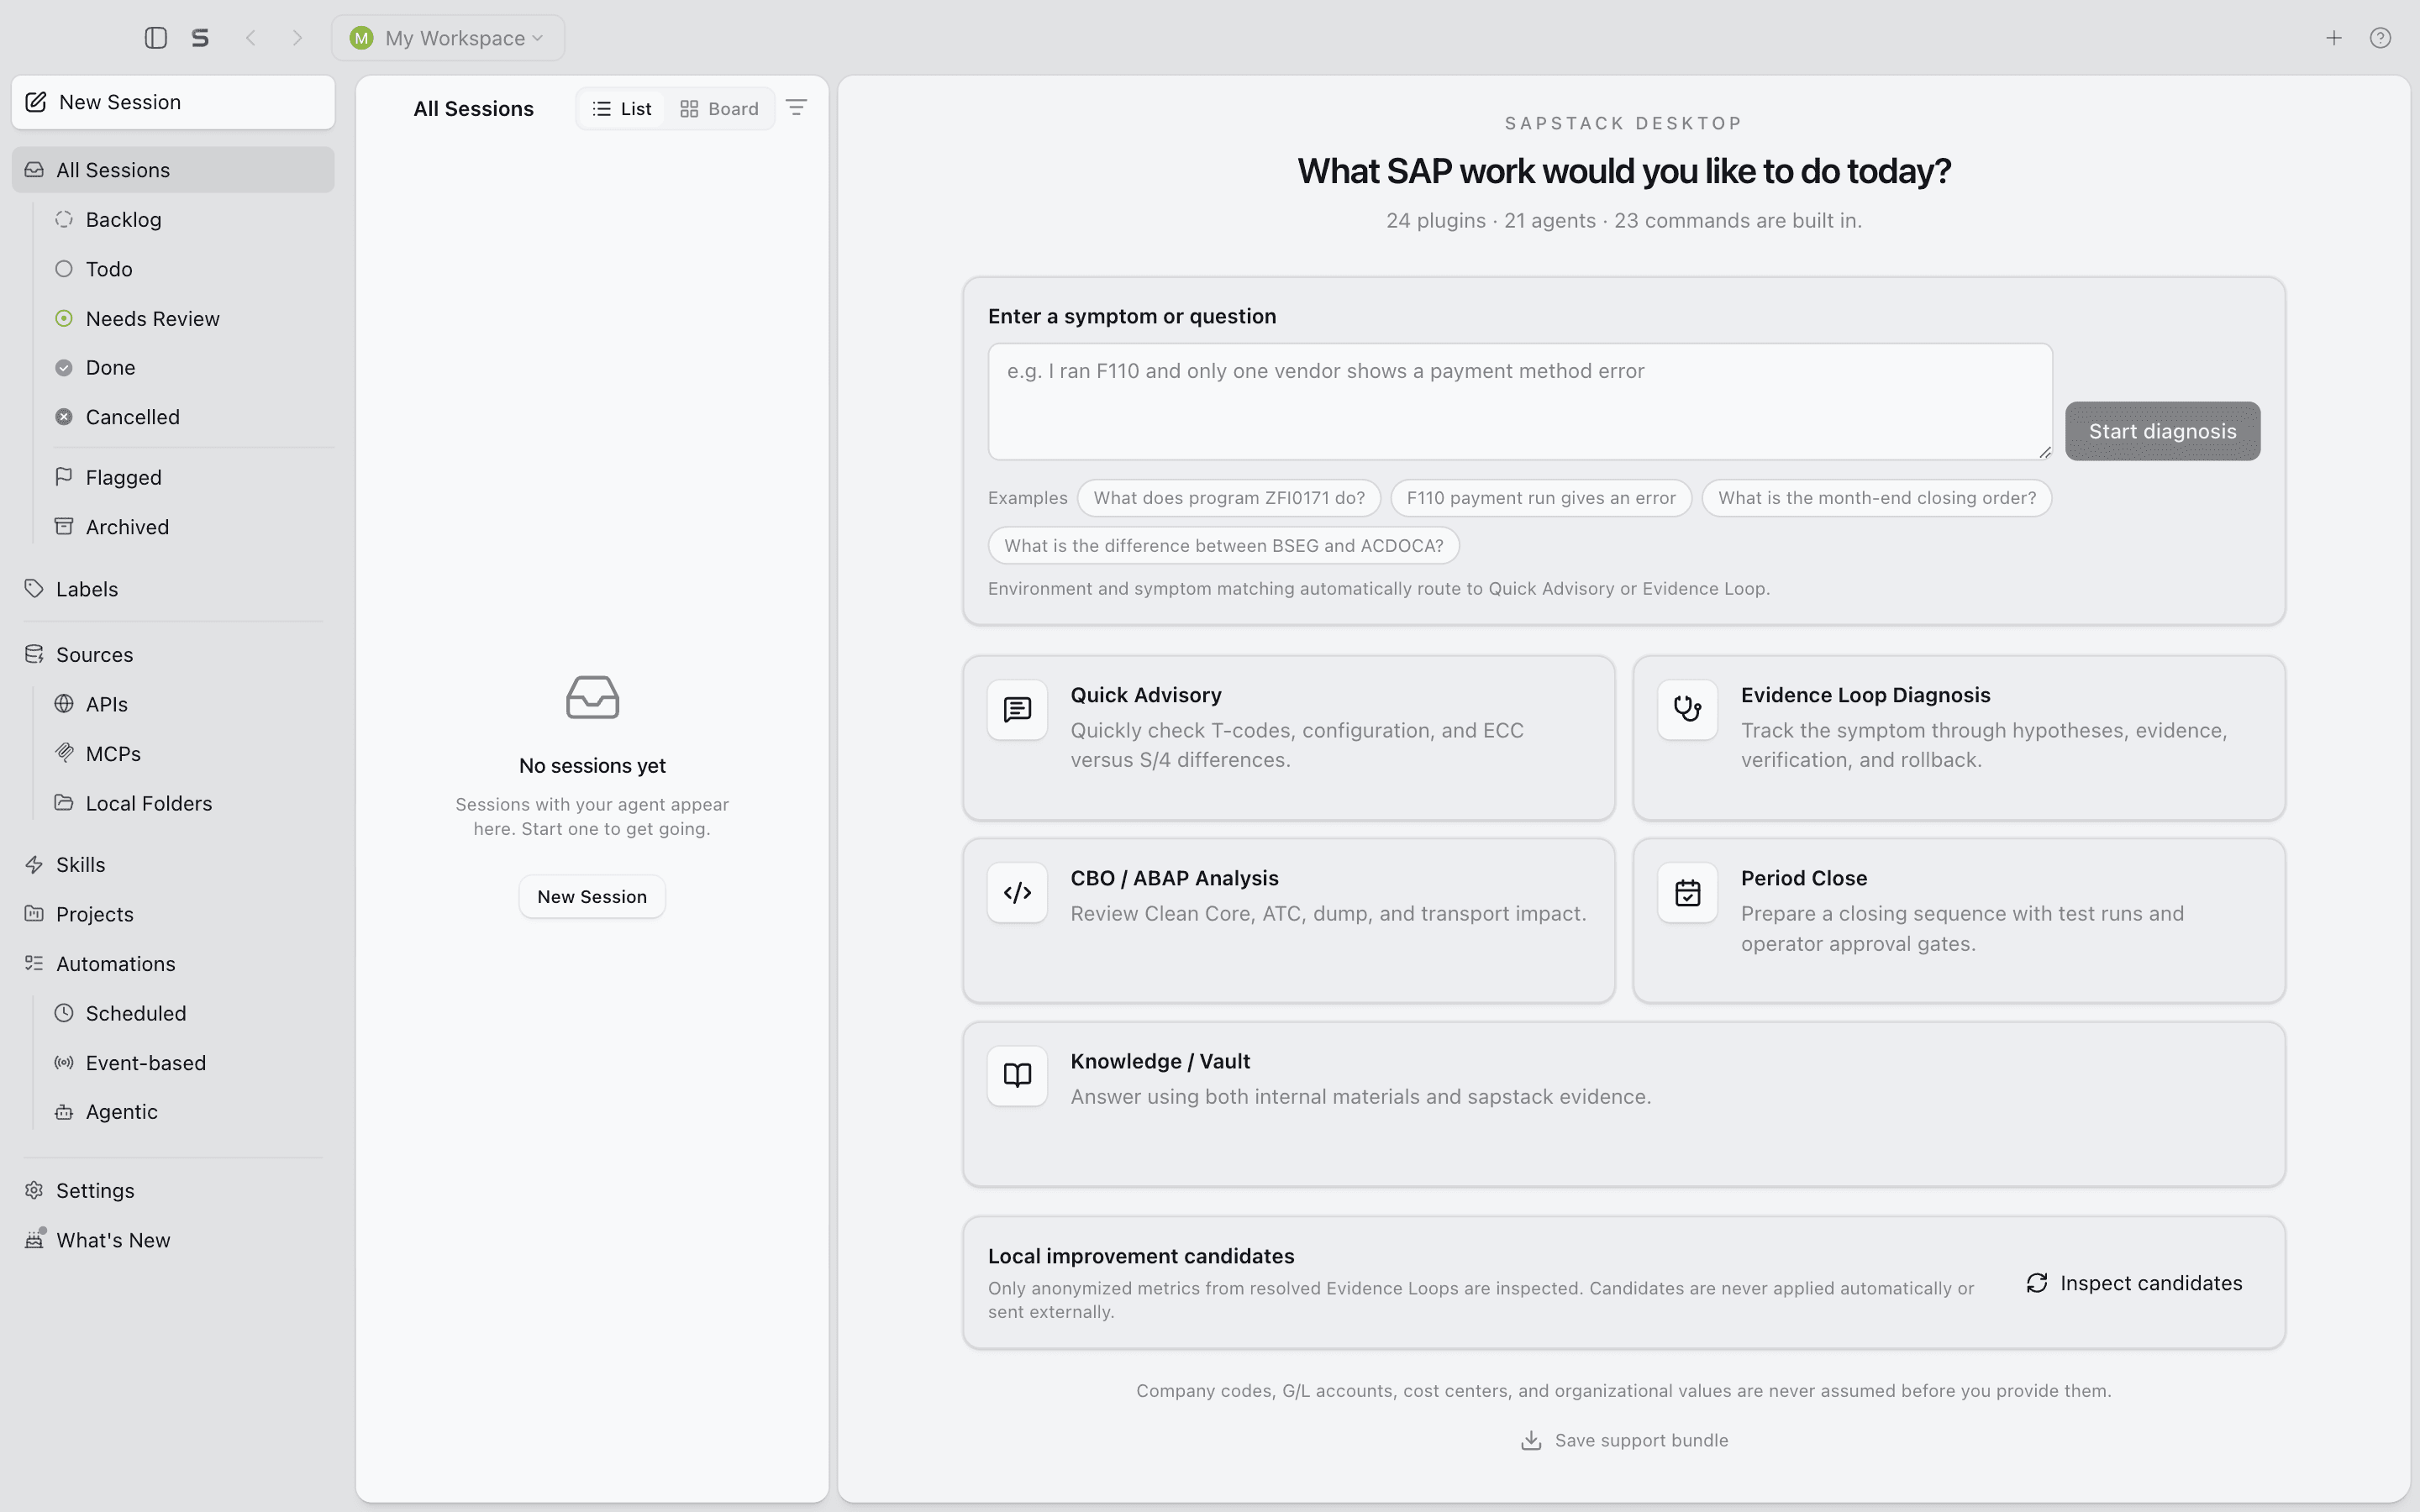Image resolution: width=2420 pixels, height=1512 pixels.
Task: Open the My Workspace dropdown
Action: pyautogui.click(x=448, y=38)
